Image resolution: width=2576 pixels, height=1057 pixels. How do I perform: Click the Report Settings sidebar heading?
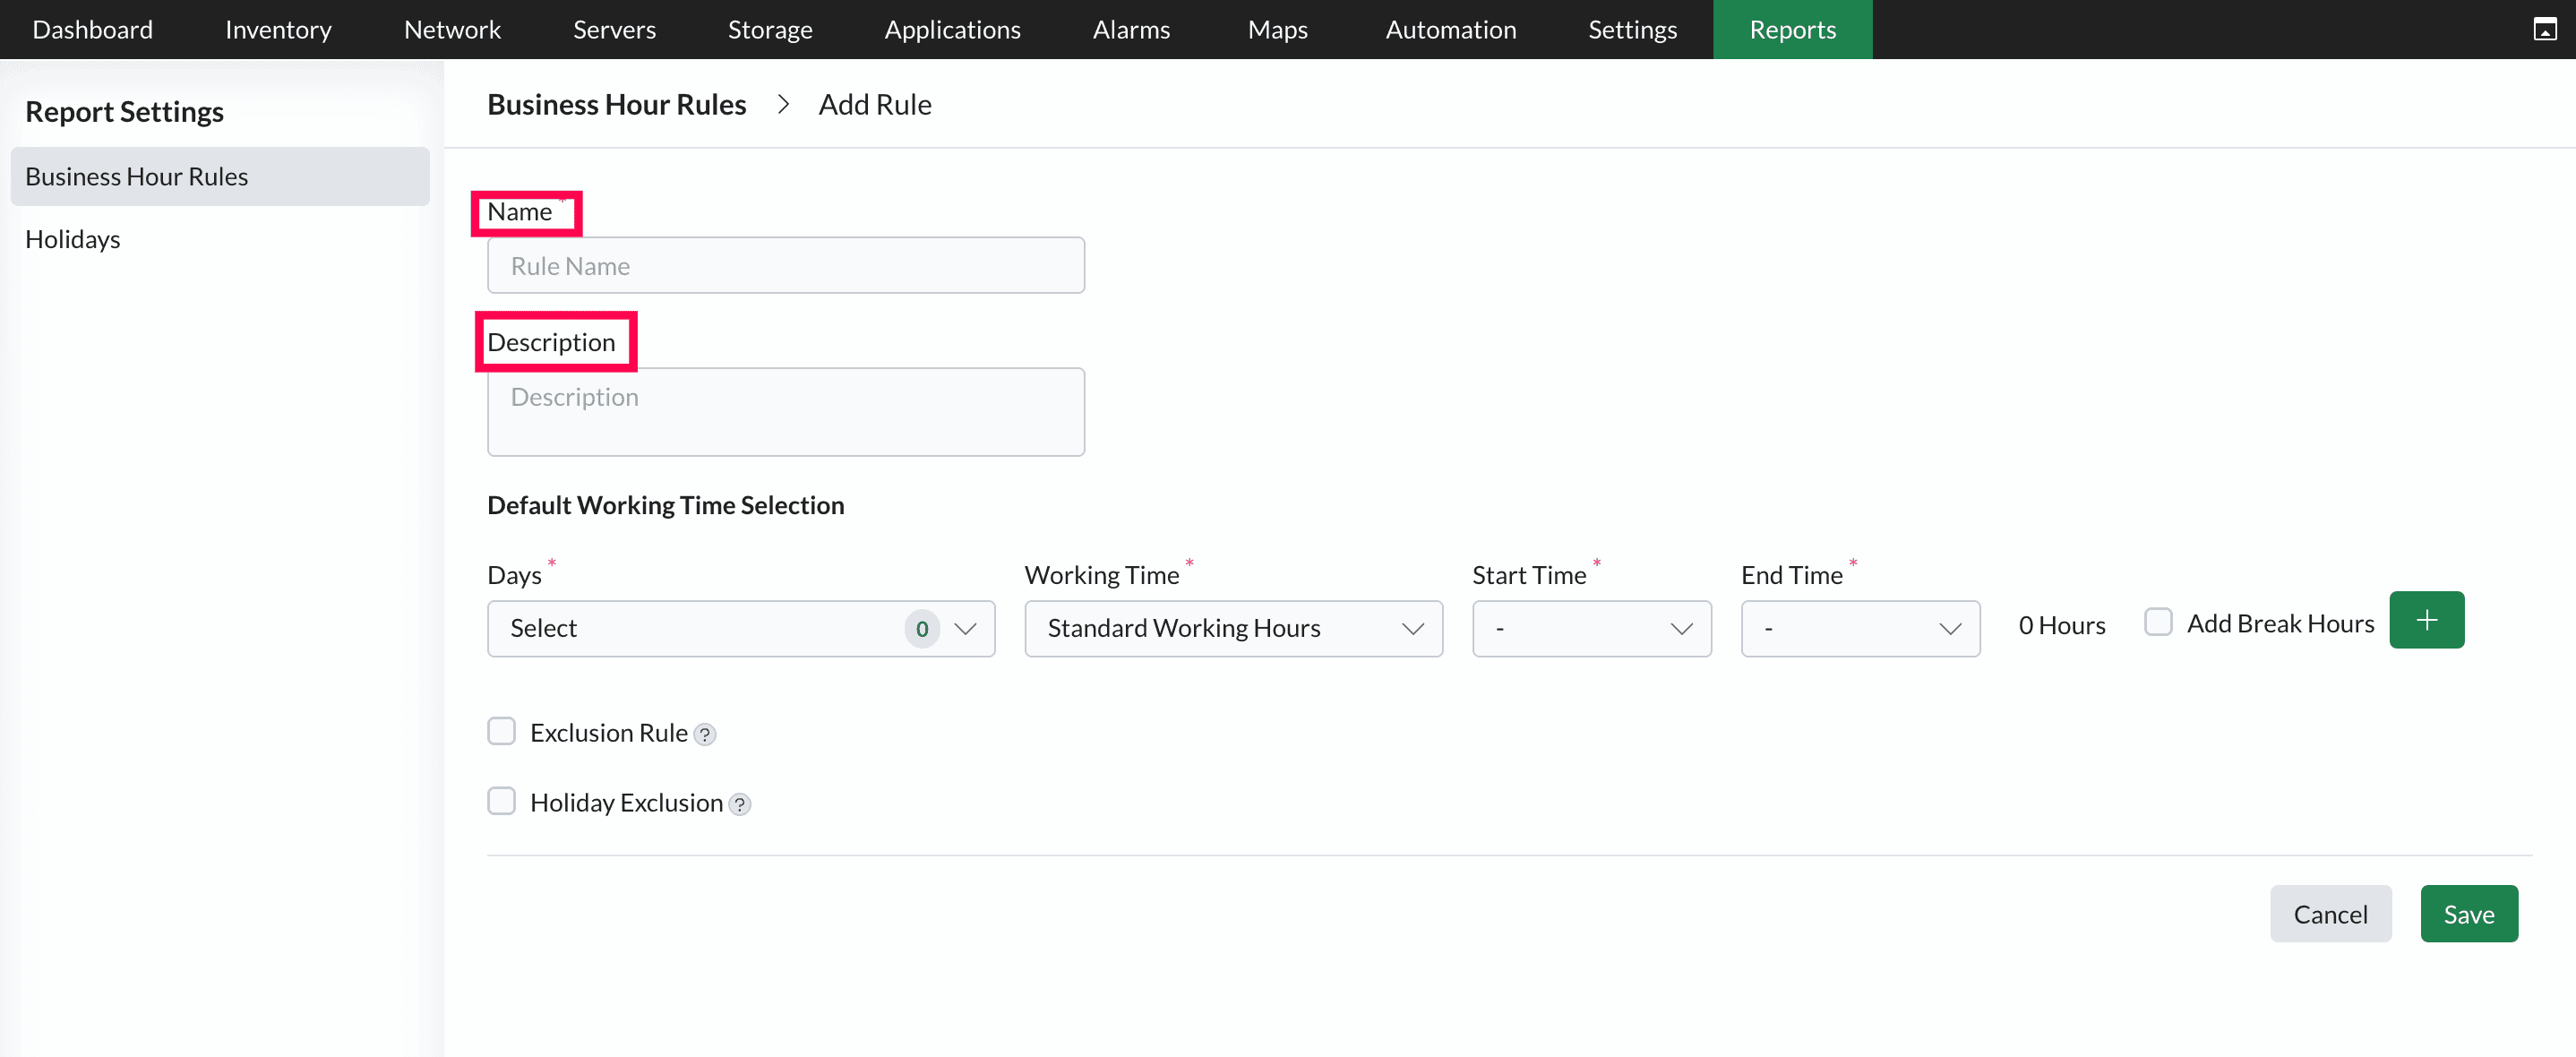tap(124, 111)
